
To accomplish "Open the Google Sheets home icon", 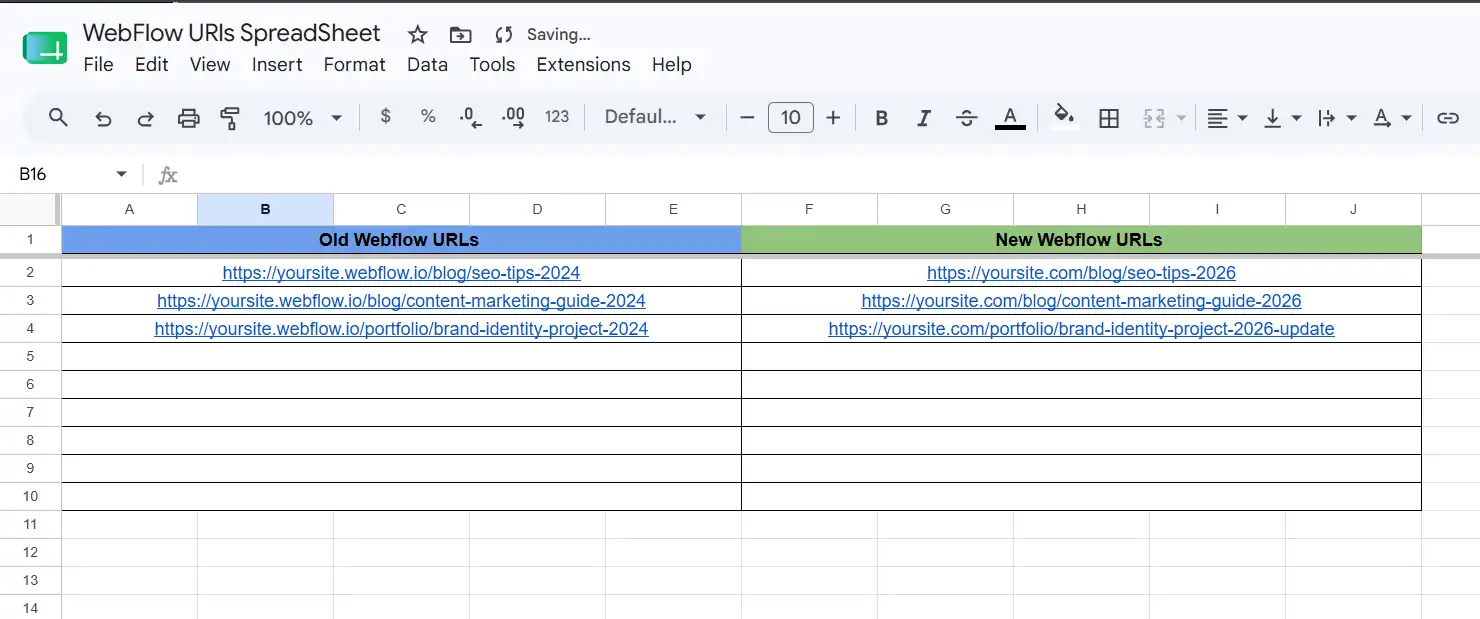I will click(x=45, y=48).
